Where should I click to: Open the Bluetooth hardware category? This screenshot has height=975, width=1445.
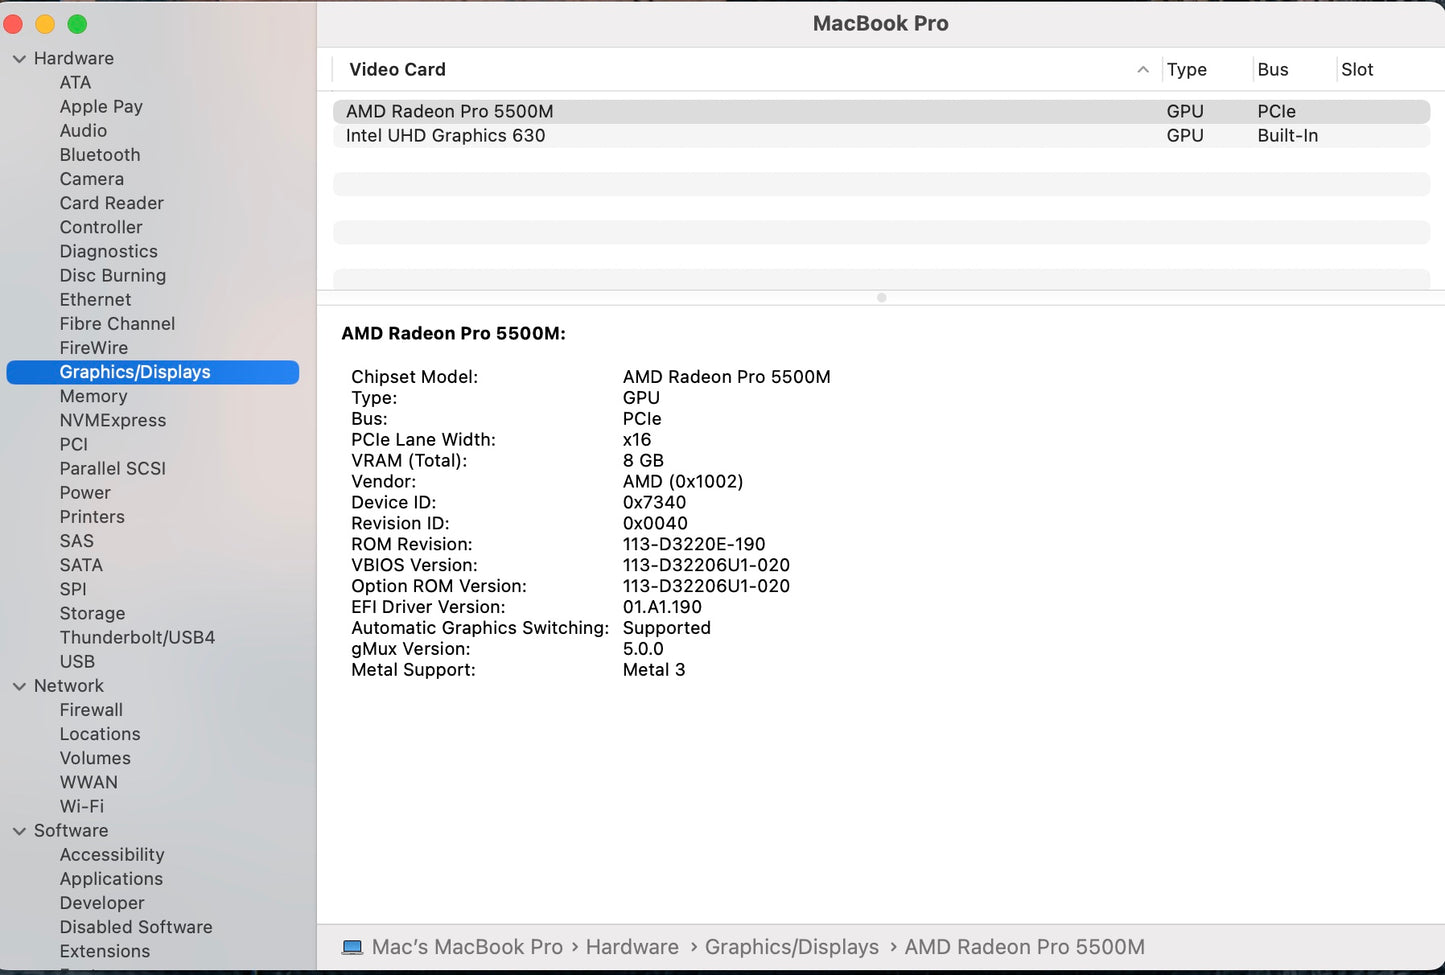tap(100, 155)
